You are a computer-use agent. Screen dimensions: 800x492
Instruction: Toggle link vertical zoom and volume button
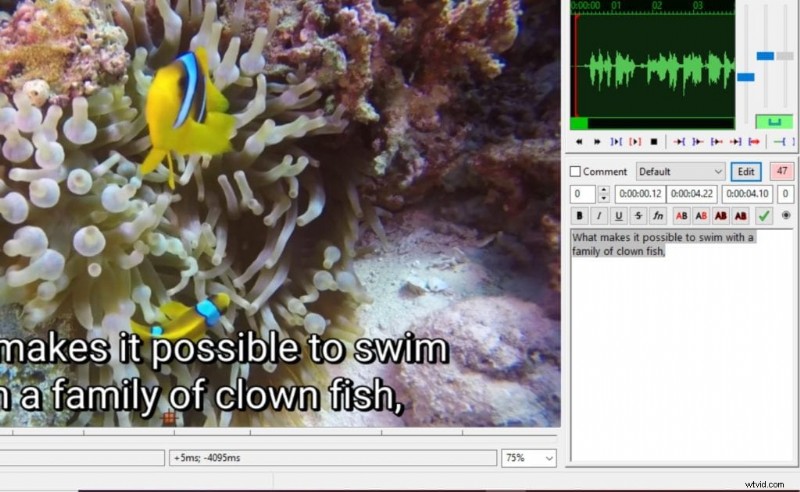click(774, 121)
